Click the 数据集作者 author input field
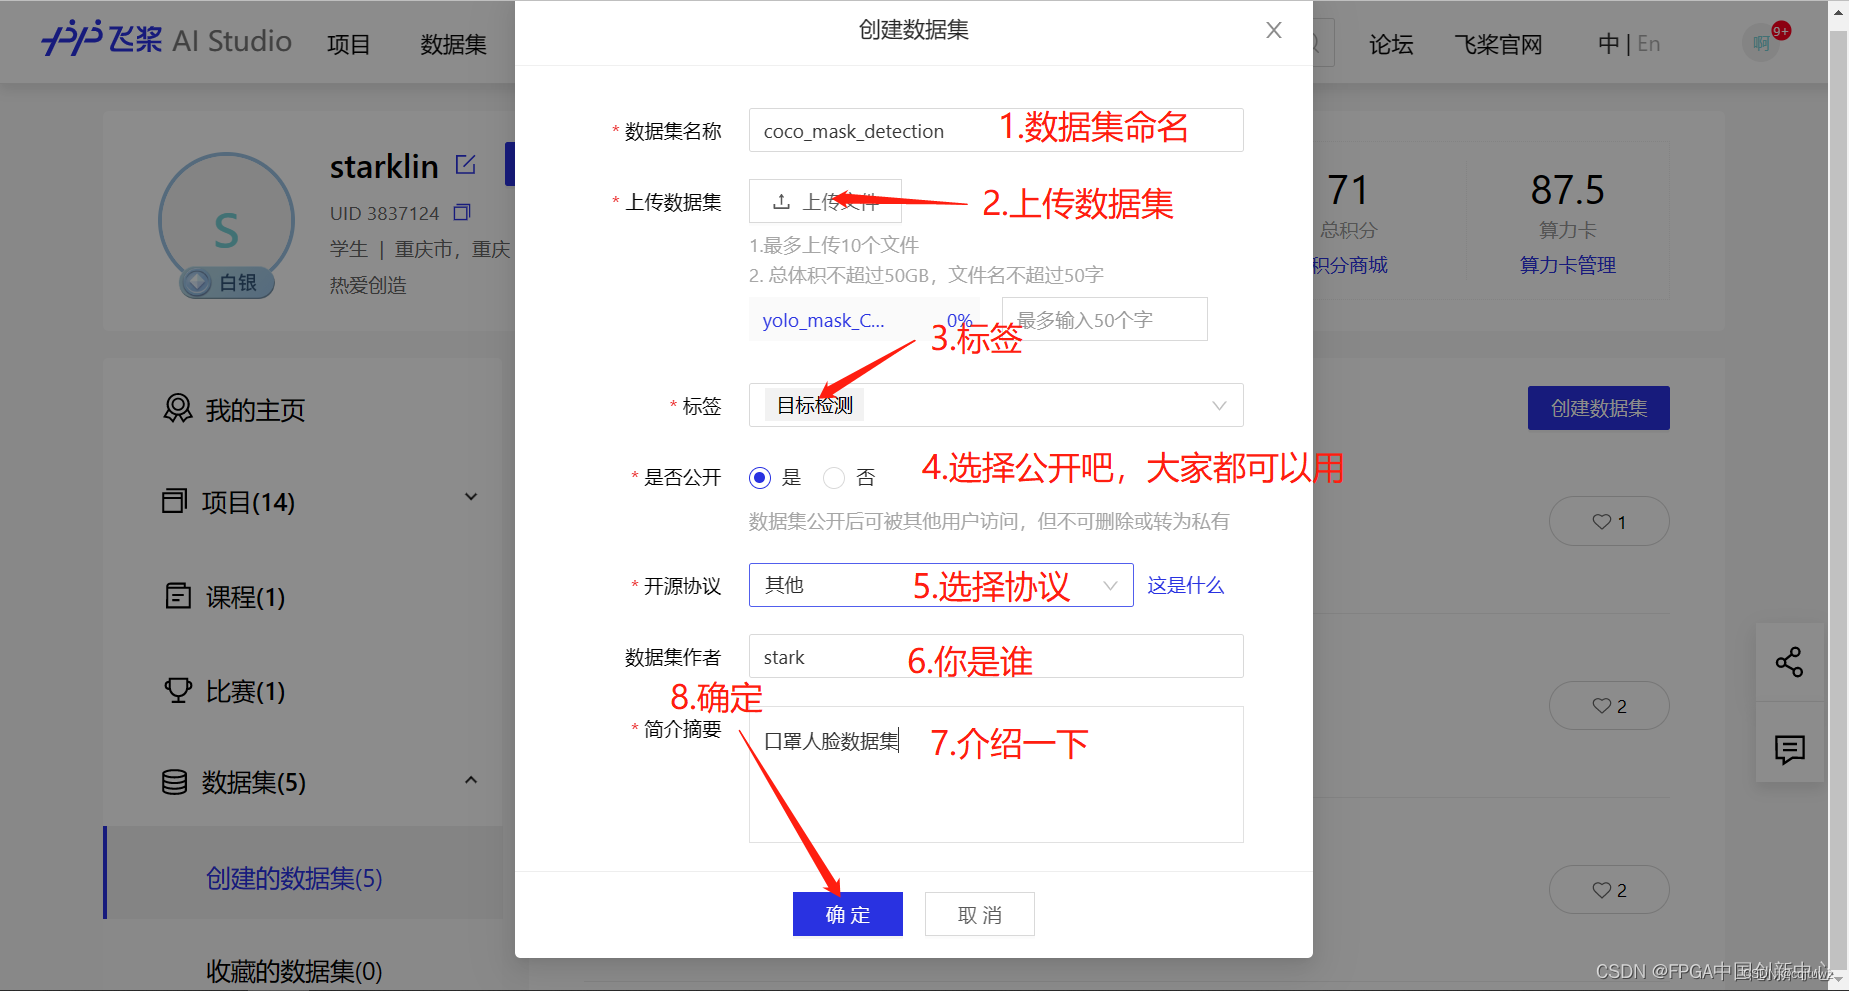Viewport: 1849px width, 991px height. pos(996,656)
